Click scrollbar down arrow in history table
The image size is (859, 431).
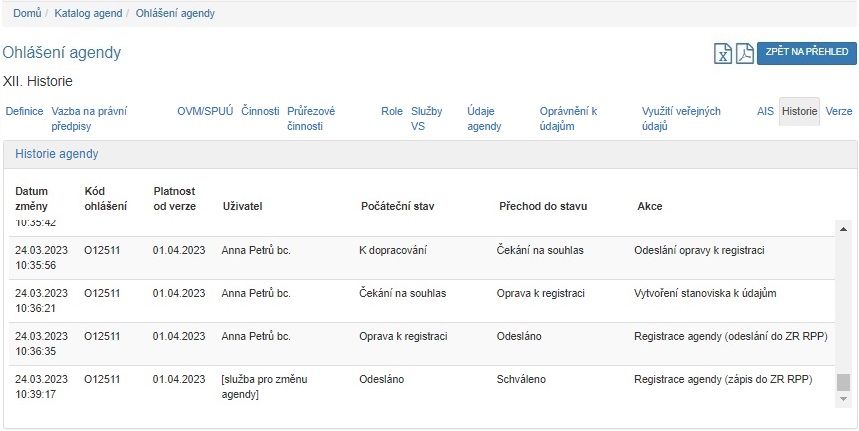coord(843,399)
